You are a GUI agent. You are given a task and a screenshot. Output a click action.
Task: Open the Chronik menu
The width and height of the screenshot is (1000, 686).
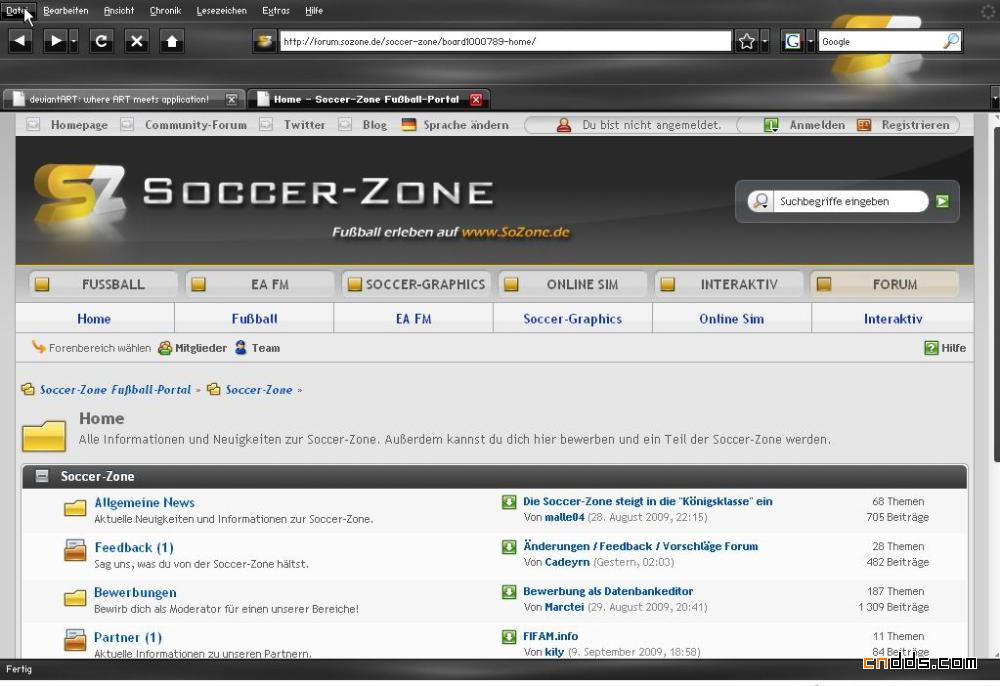(165, 11)
